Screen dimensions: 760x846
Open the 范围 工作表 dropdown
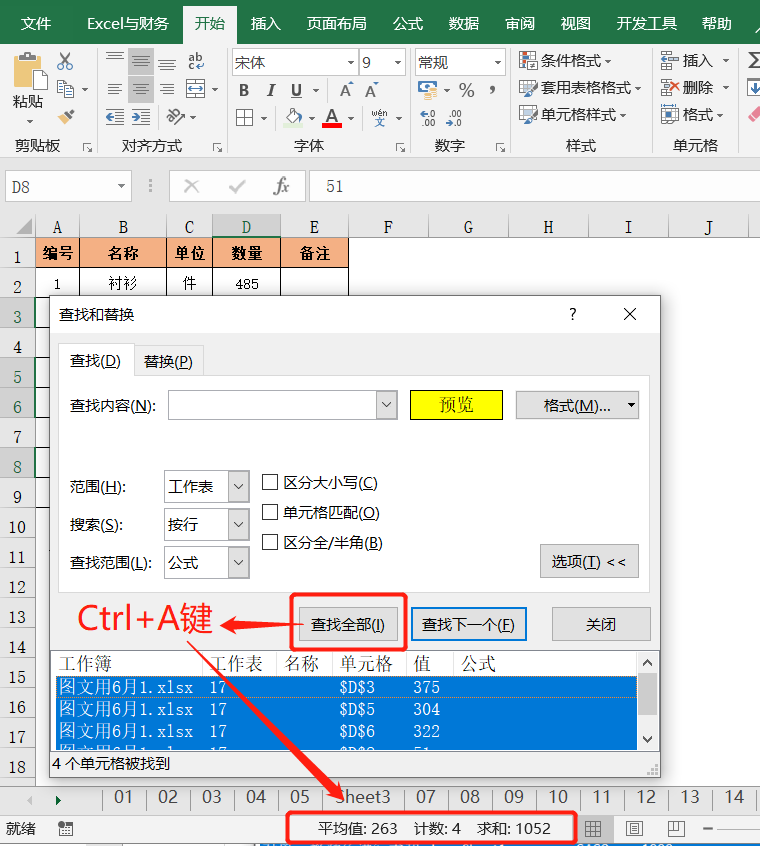tap(238, 486)
